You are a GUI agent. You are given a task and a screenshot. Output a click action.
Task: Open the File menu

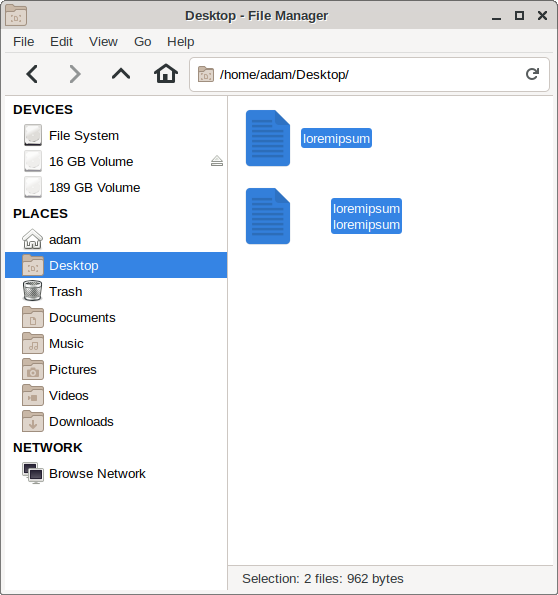point(24,41)
